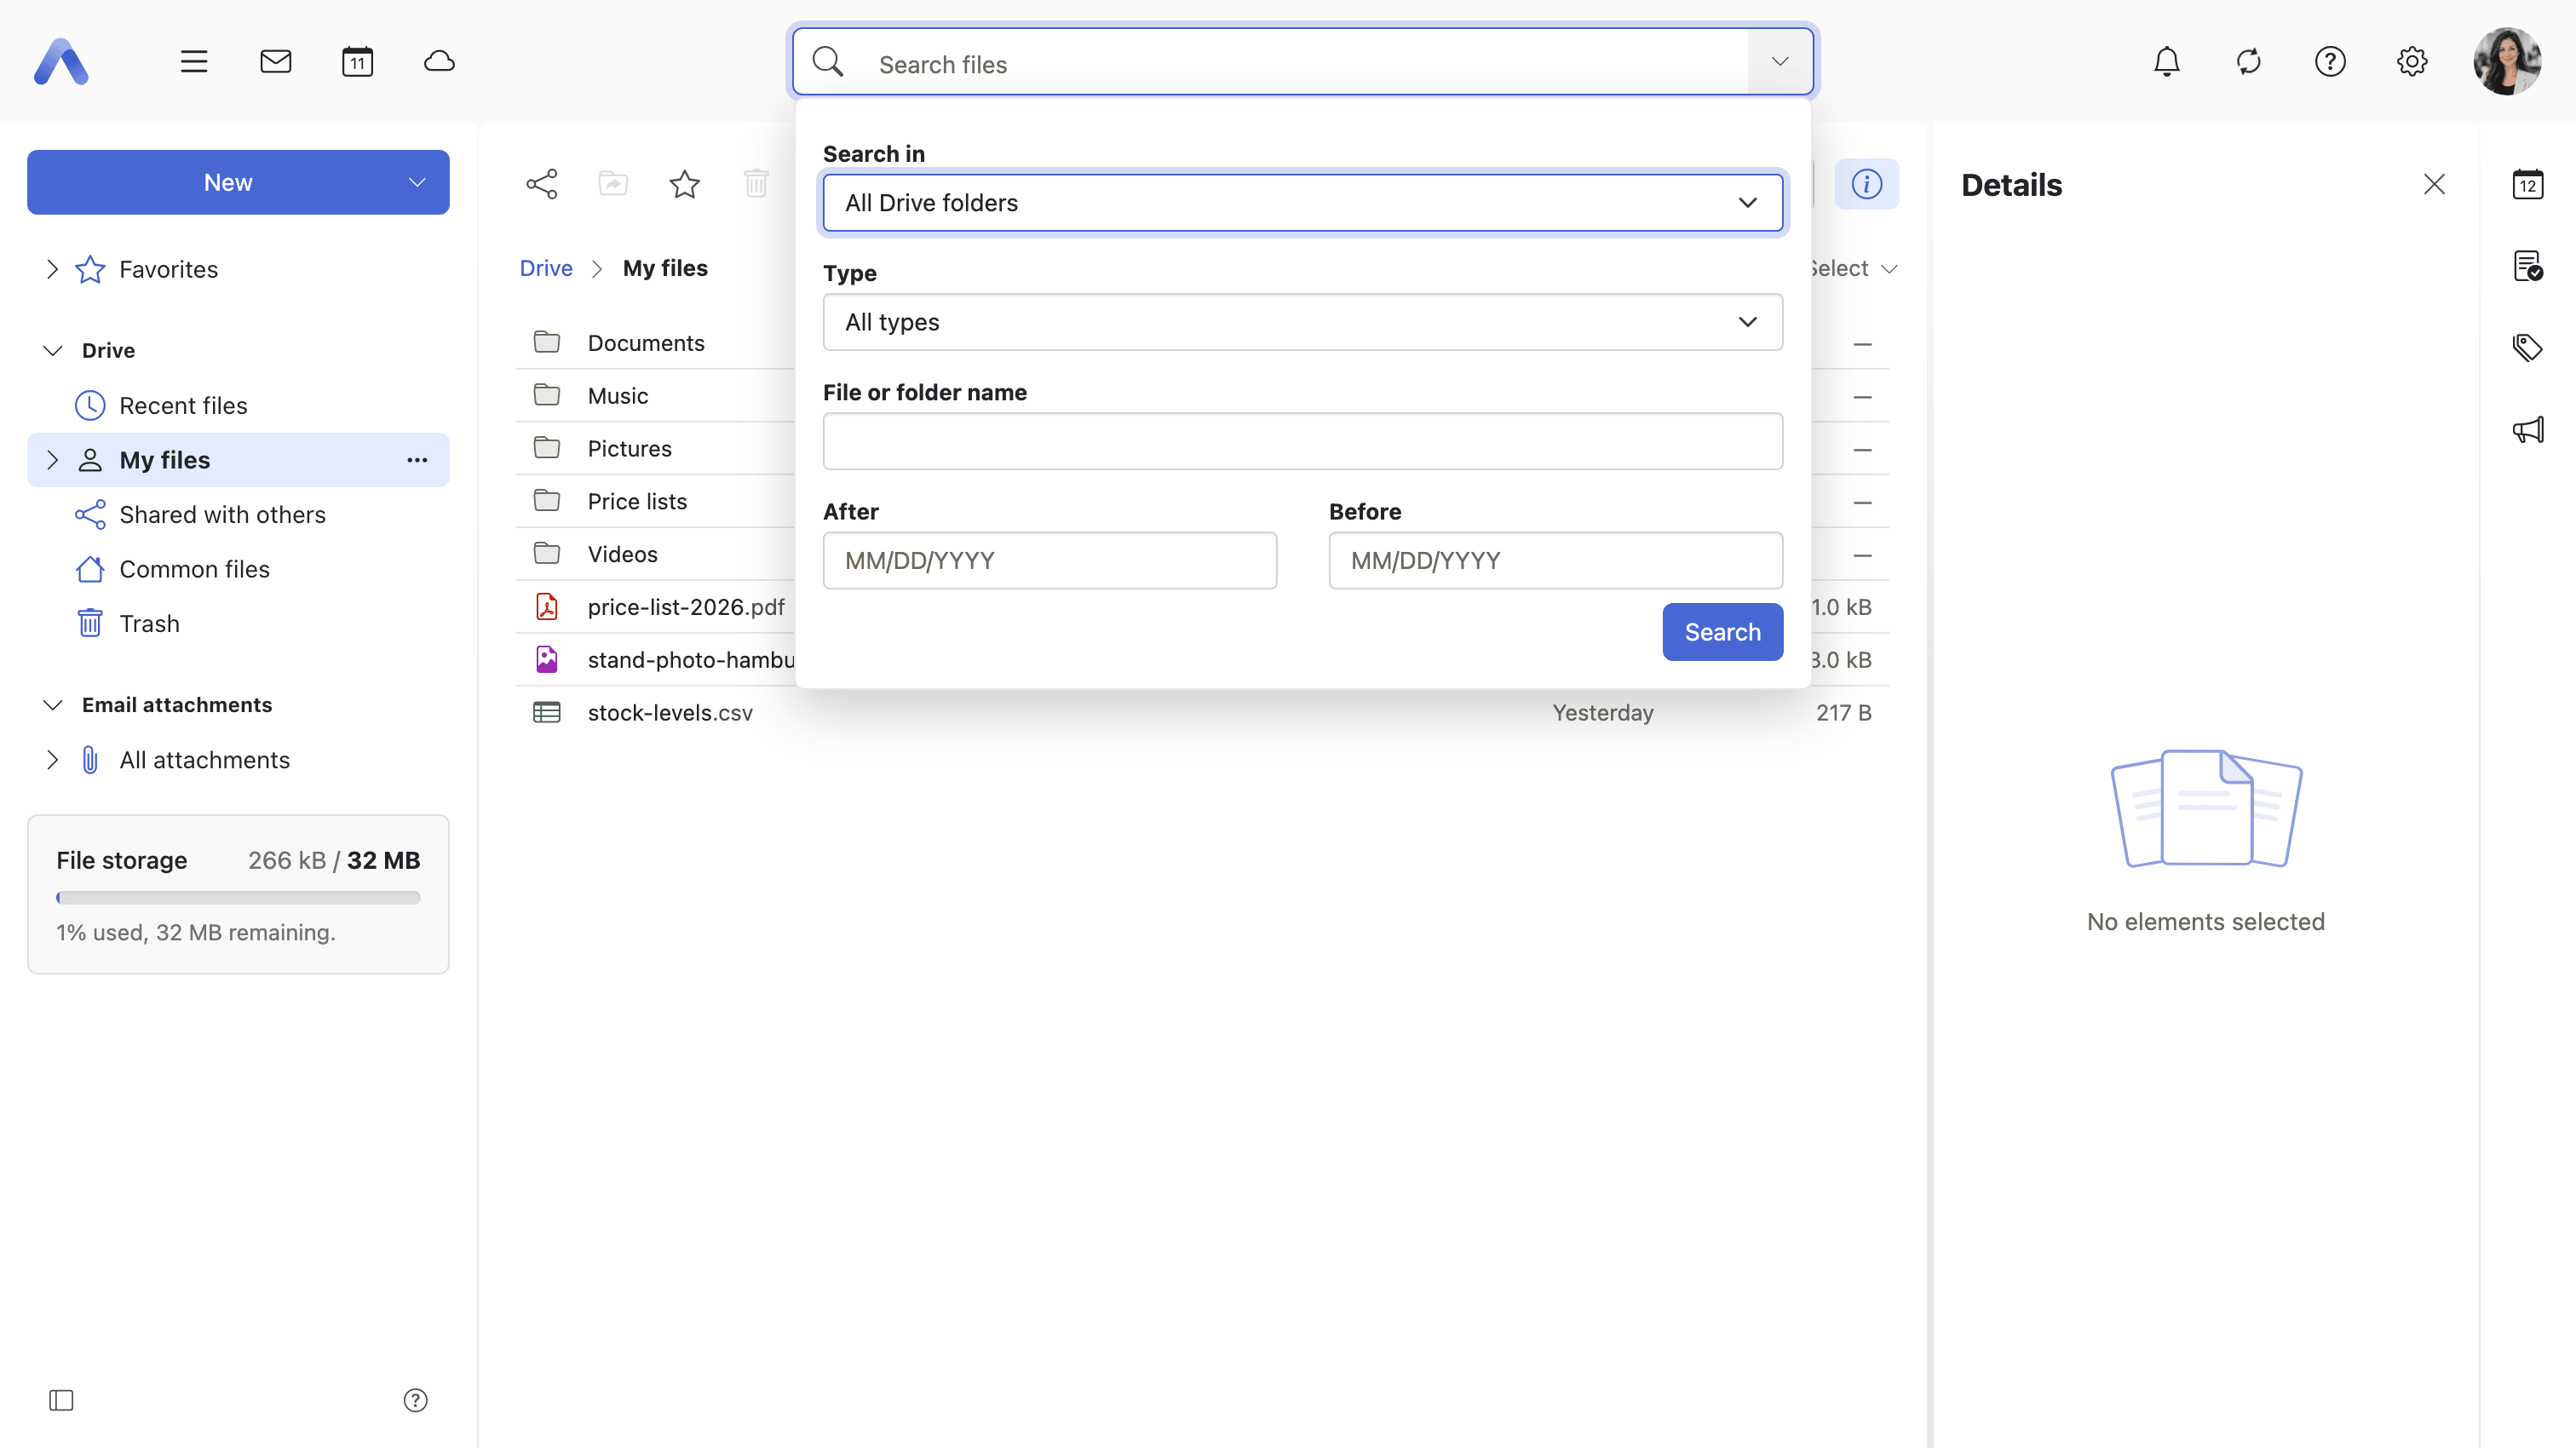Image resolution: width=2576 pixels, height=1448 pixels.
Task: Close the Details panel
Action: coord(2434,184)
